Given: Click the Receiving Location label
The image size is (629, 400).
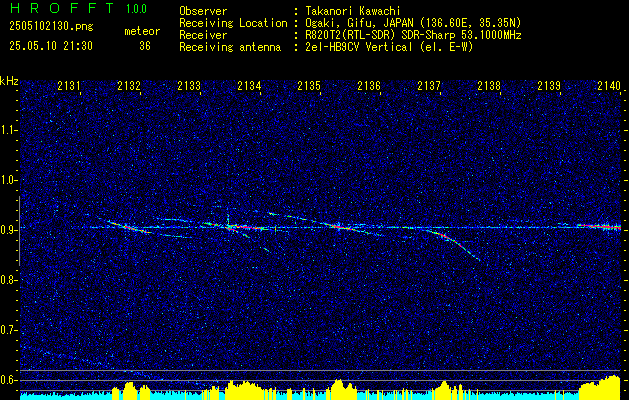Looking at the screenshot, I should (233, 23).
